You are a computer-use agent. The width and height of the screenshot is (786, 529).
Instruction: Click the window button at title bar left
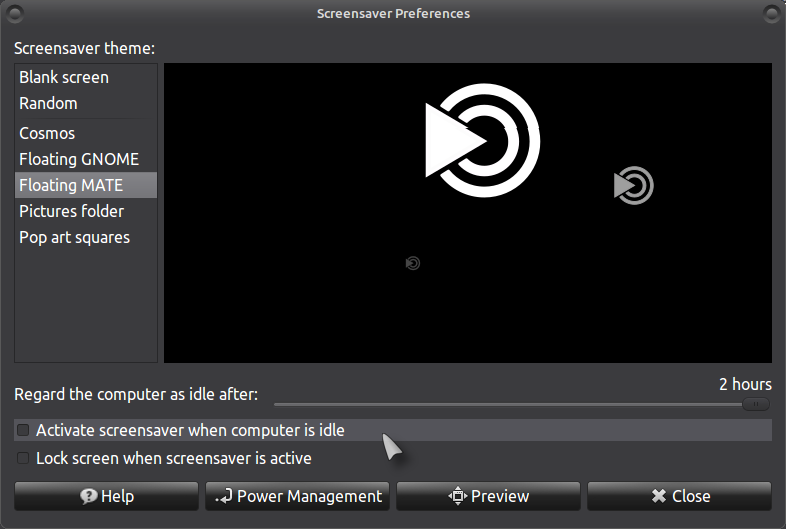pyautogui.click(x=15, y=14)
